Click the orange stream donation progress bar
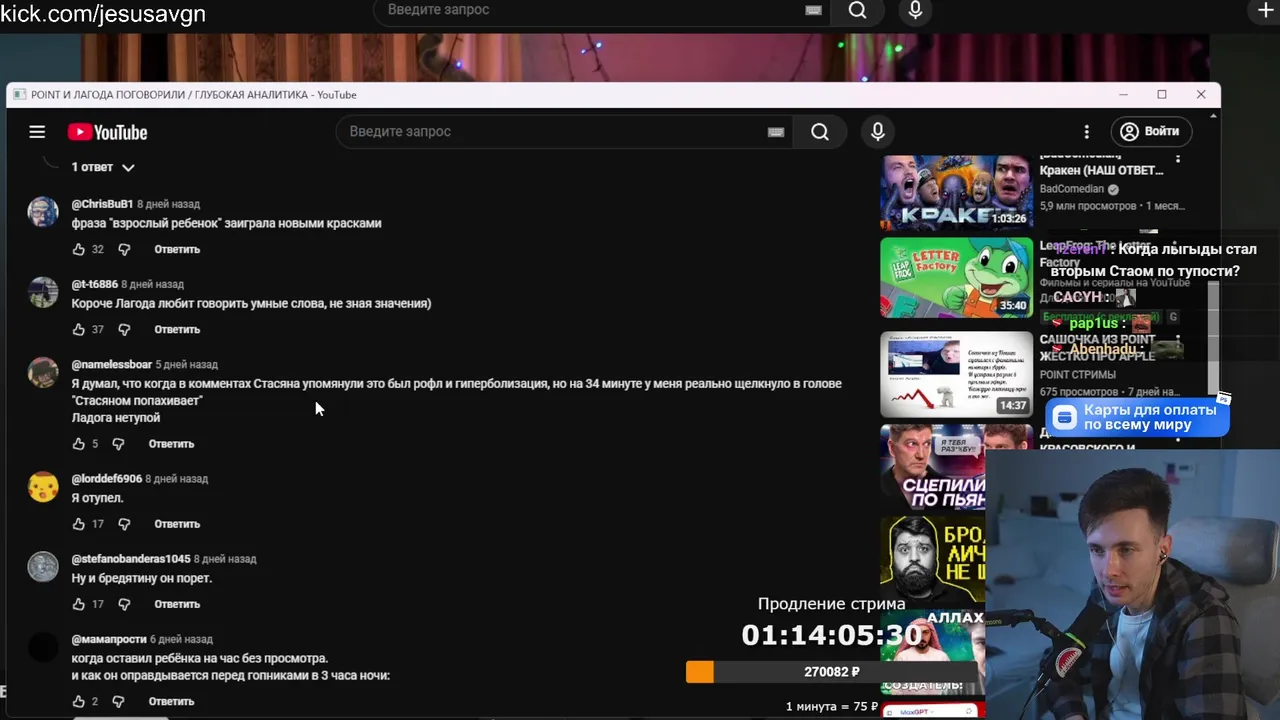 click(x=832, y=672)
